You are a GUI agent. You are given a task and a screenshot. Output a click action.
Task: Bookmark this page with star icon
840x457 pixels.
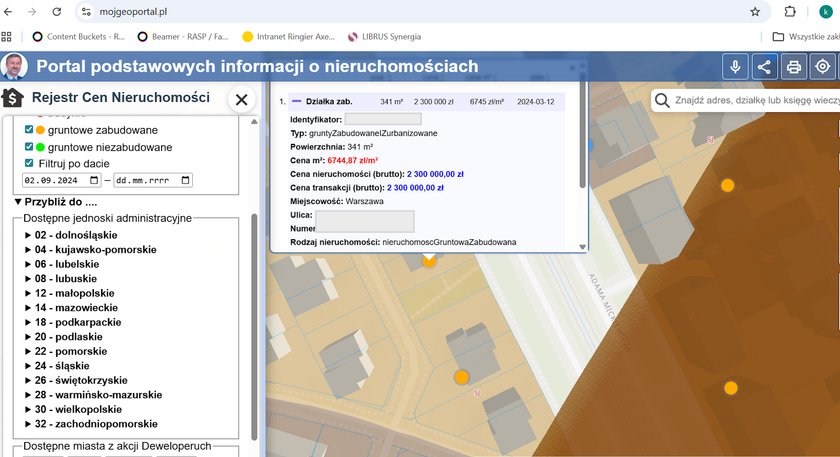tap(755, 11)
